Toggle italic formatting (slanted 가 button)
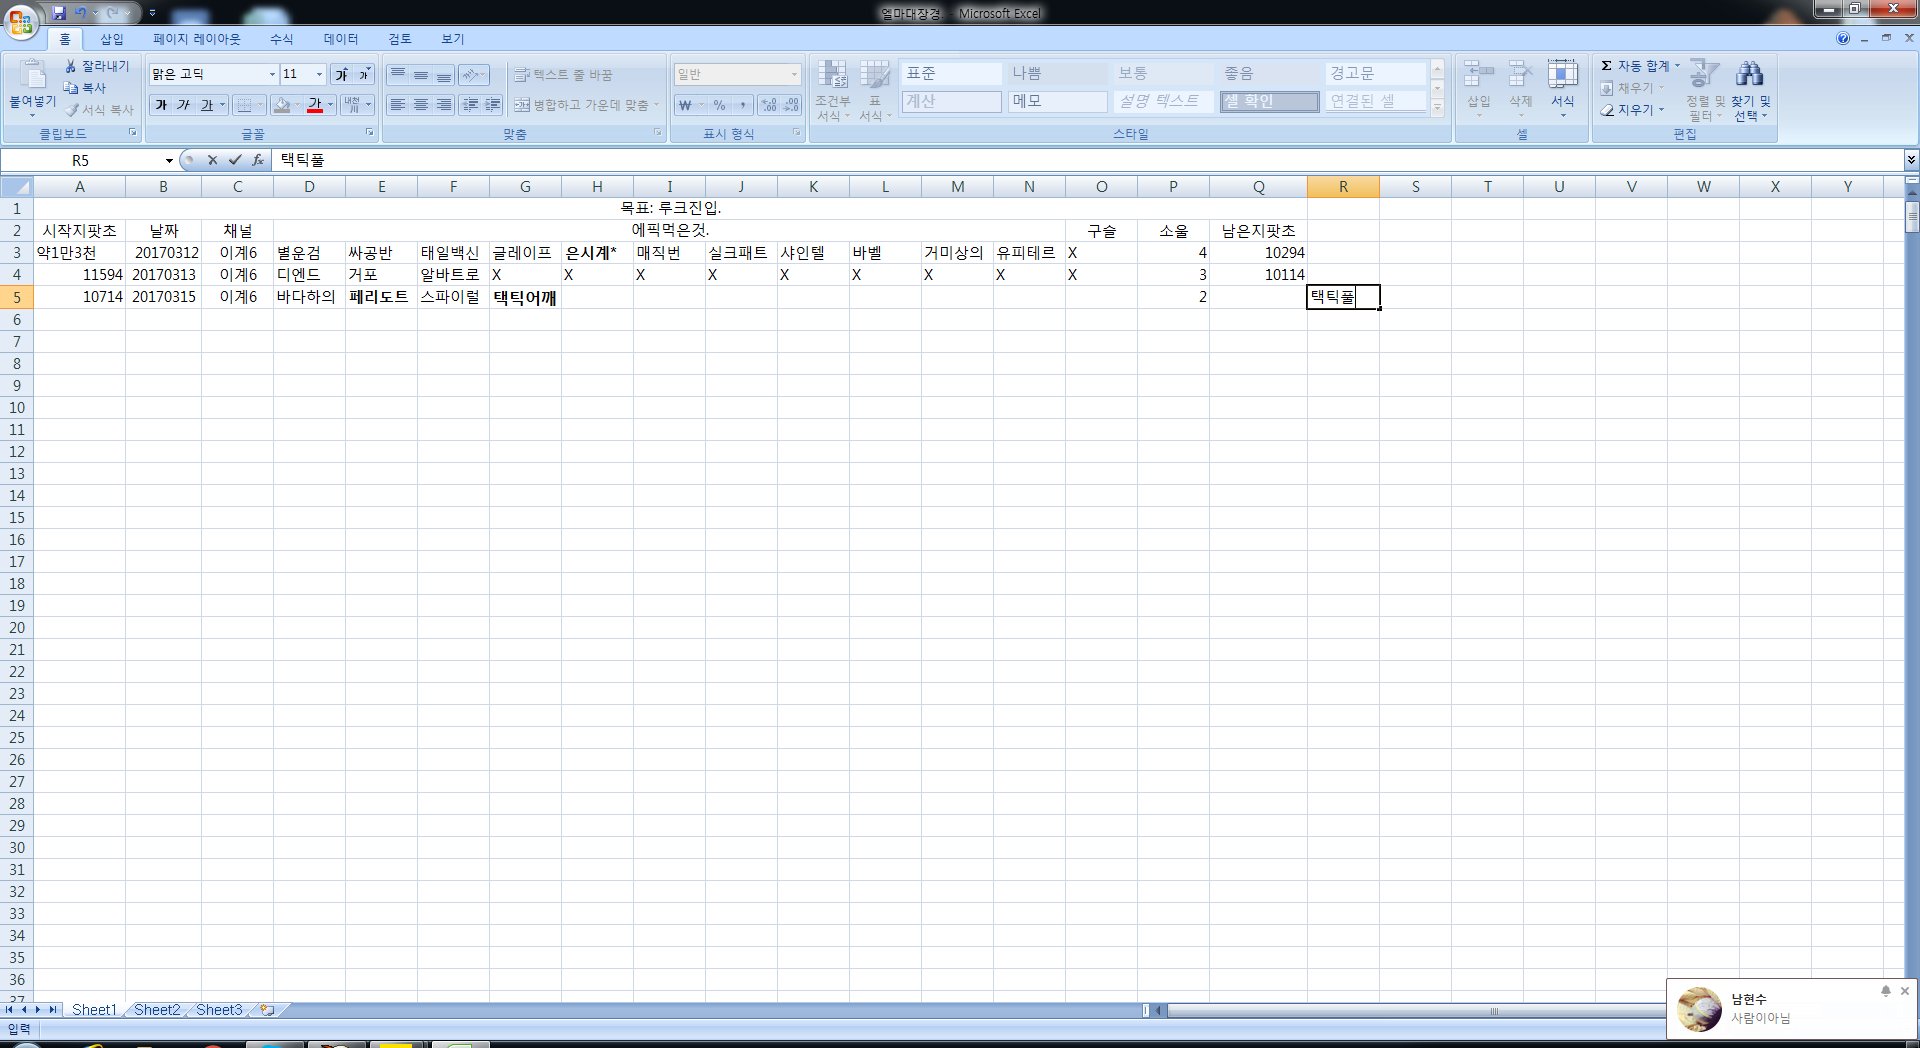The height and width of the screenshot is (1048, 1920). click(x=183, y=105)
